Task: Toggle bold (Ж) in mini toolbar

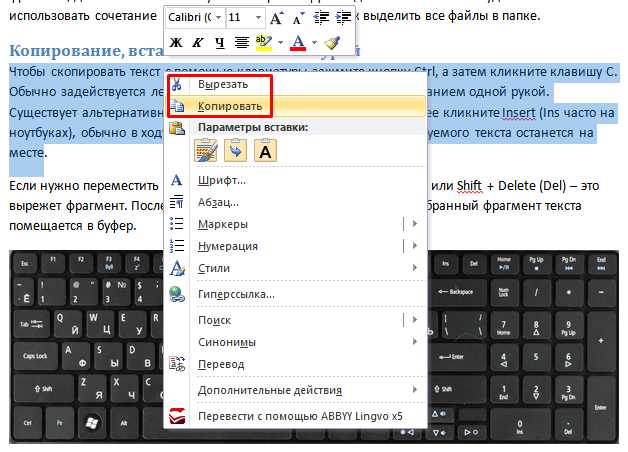Action: click(x=176, y=42)
